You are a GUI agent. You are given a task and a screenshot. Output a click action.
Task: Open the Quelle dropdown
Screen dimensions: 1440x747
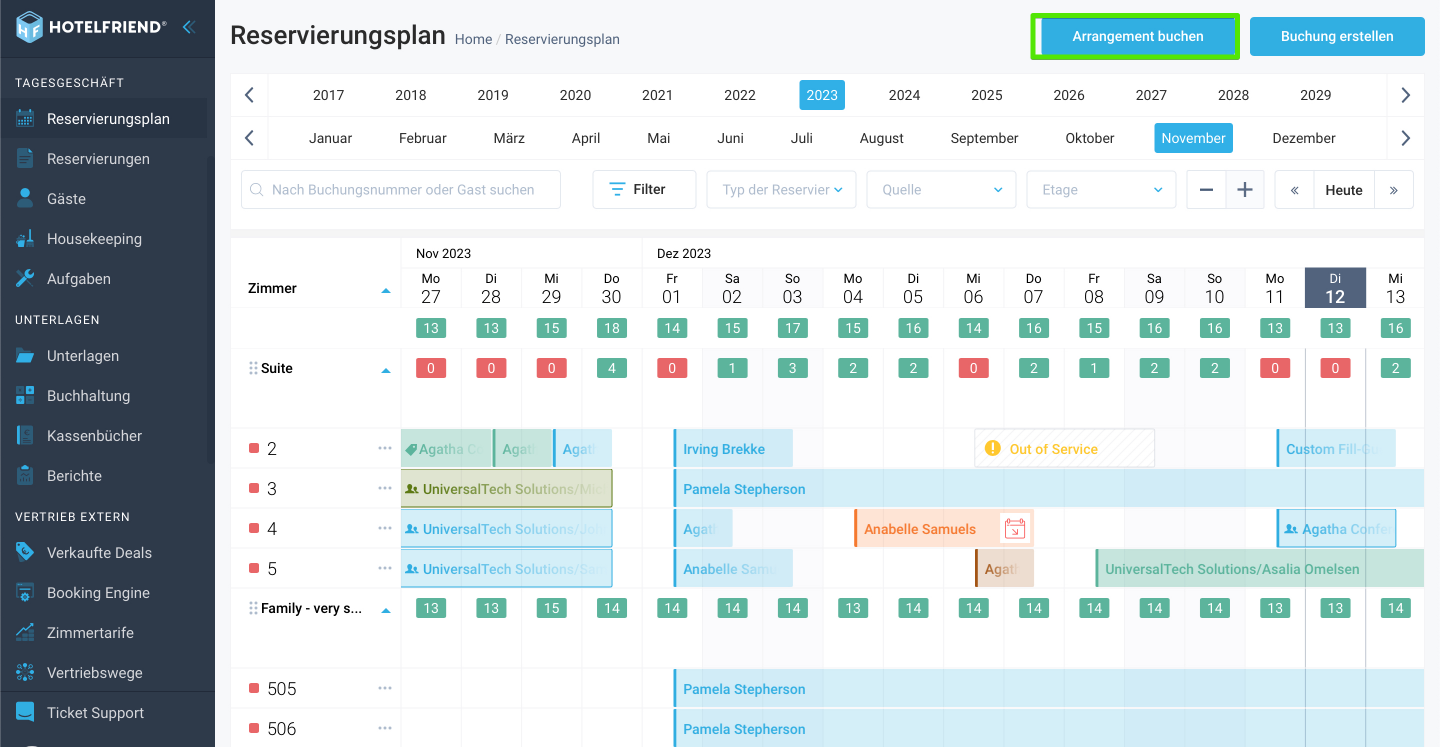click(x=941, y=189)
